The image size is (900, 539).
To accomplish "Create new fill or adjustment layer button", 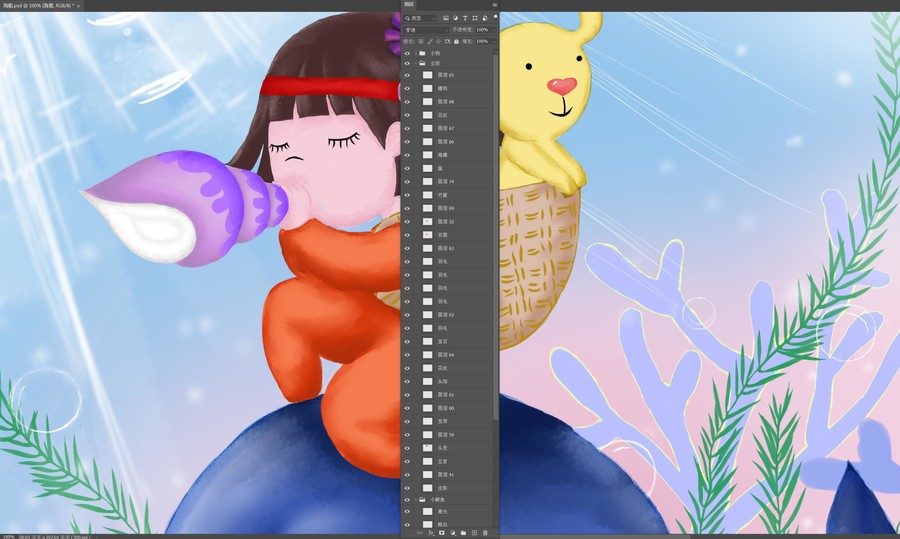I will 452,533.
